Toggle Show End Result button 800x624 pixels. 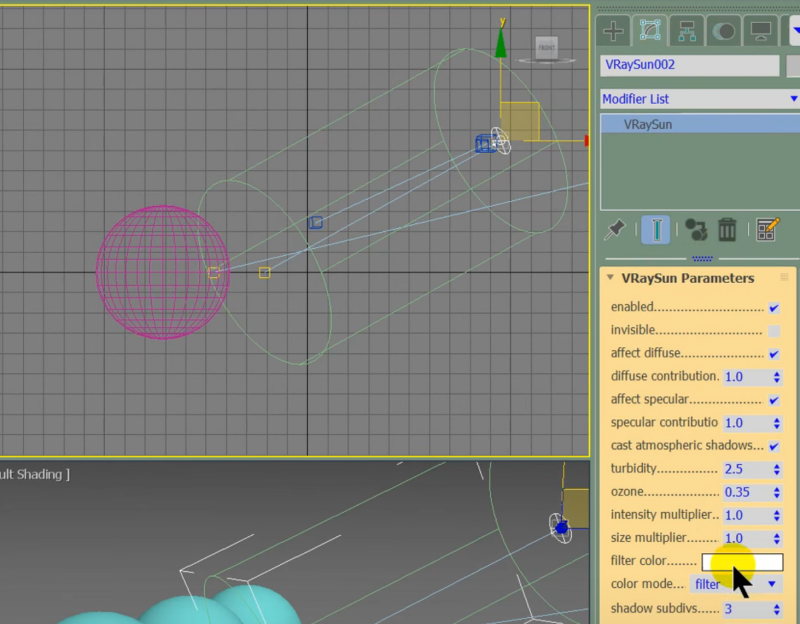(x=655, y=230)
